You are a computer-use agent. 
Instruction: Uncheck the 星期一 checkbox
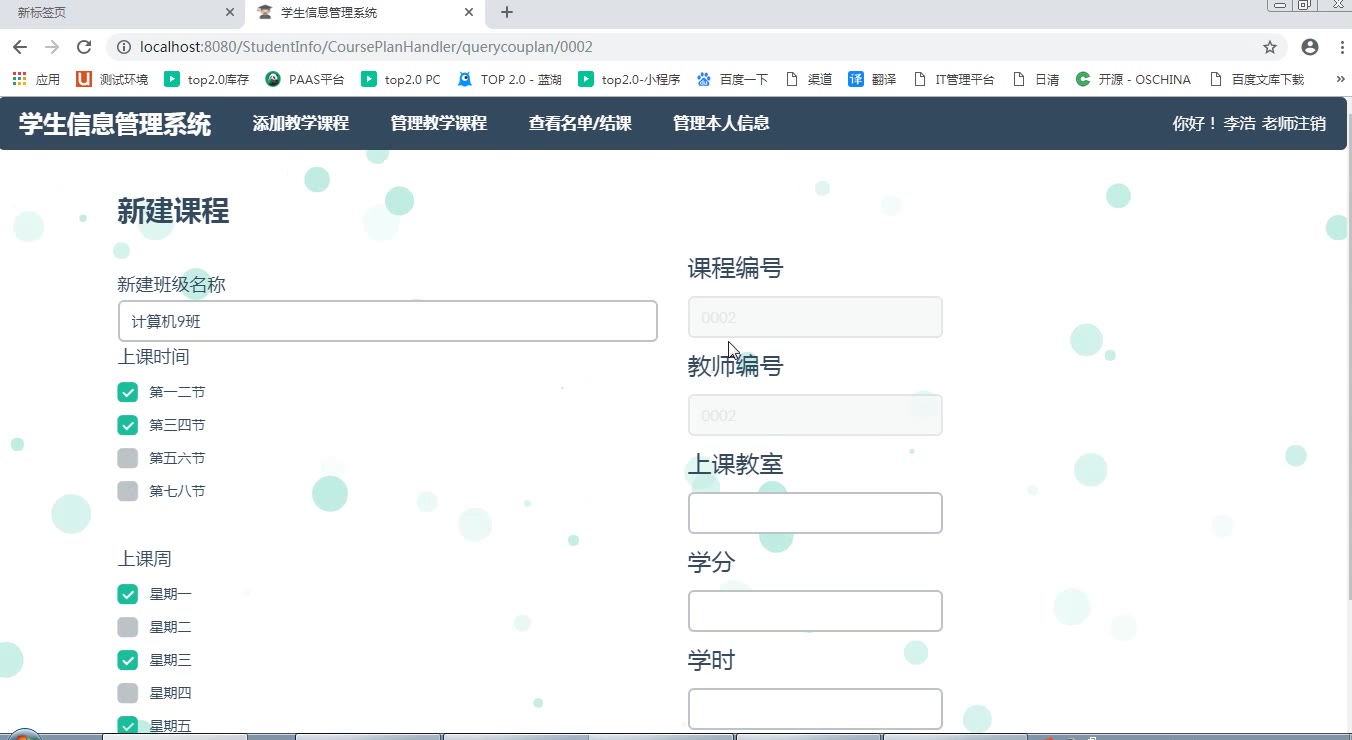[127, 594]
